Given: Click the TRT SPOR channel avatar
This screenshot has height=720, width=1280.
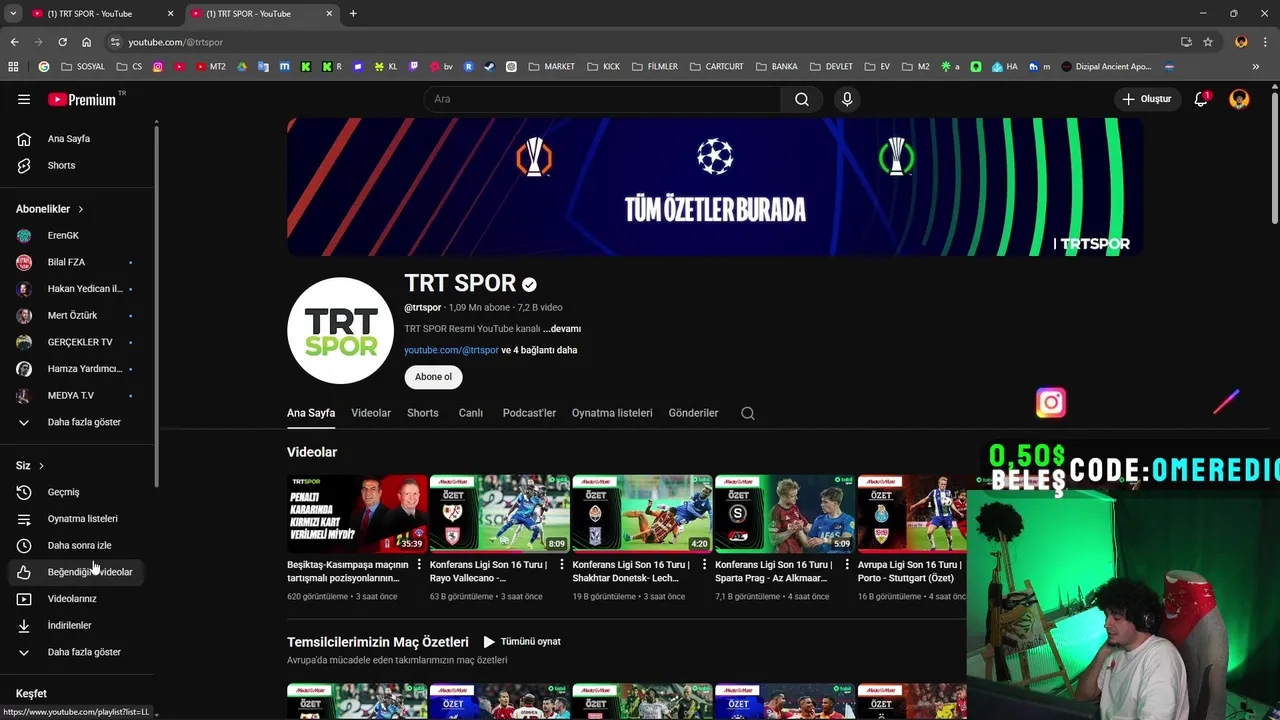Looking at the screenshot, I should point(340,331).
